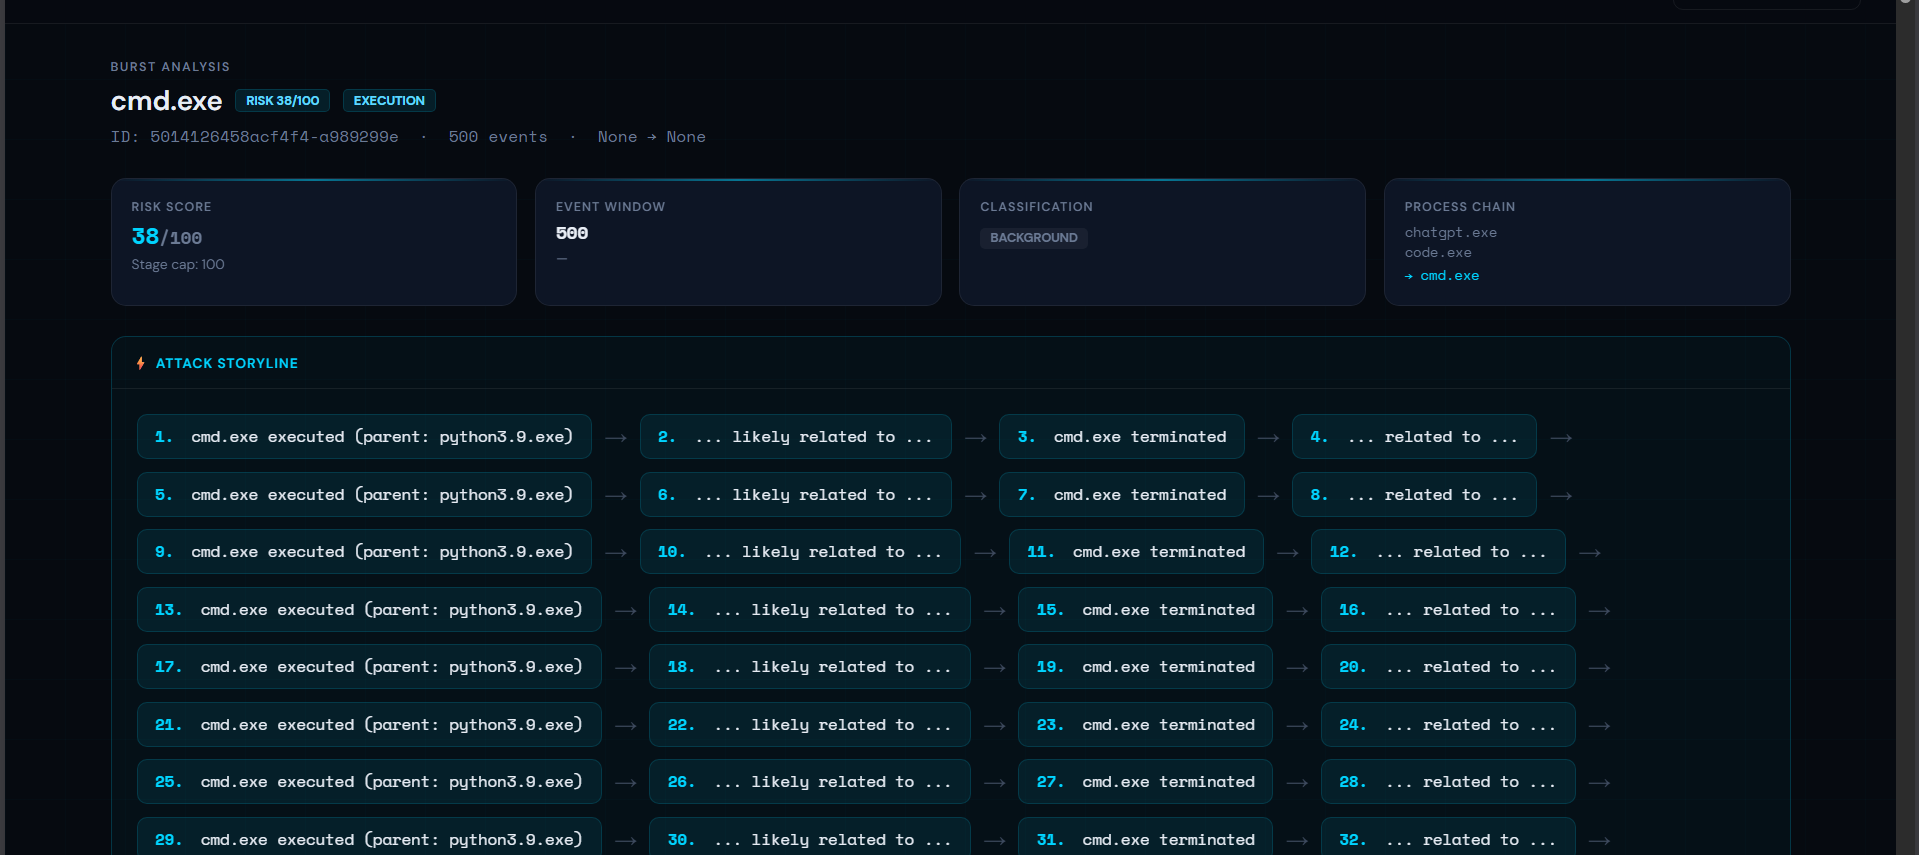Image resolution: width=1919 pixels, height=855 pixels.
Task: Open storyline step 1 cmd.exe executed
Action: point(364,437)
